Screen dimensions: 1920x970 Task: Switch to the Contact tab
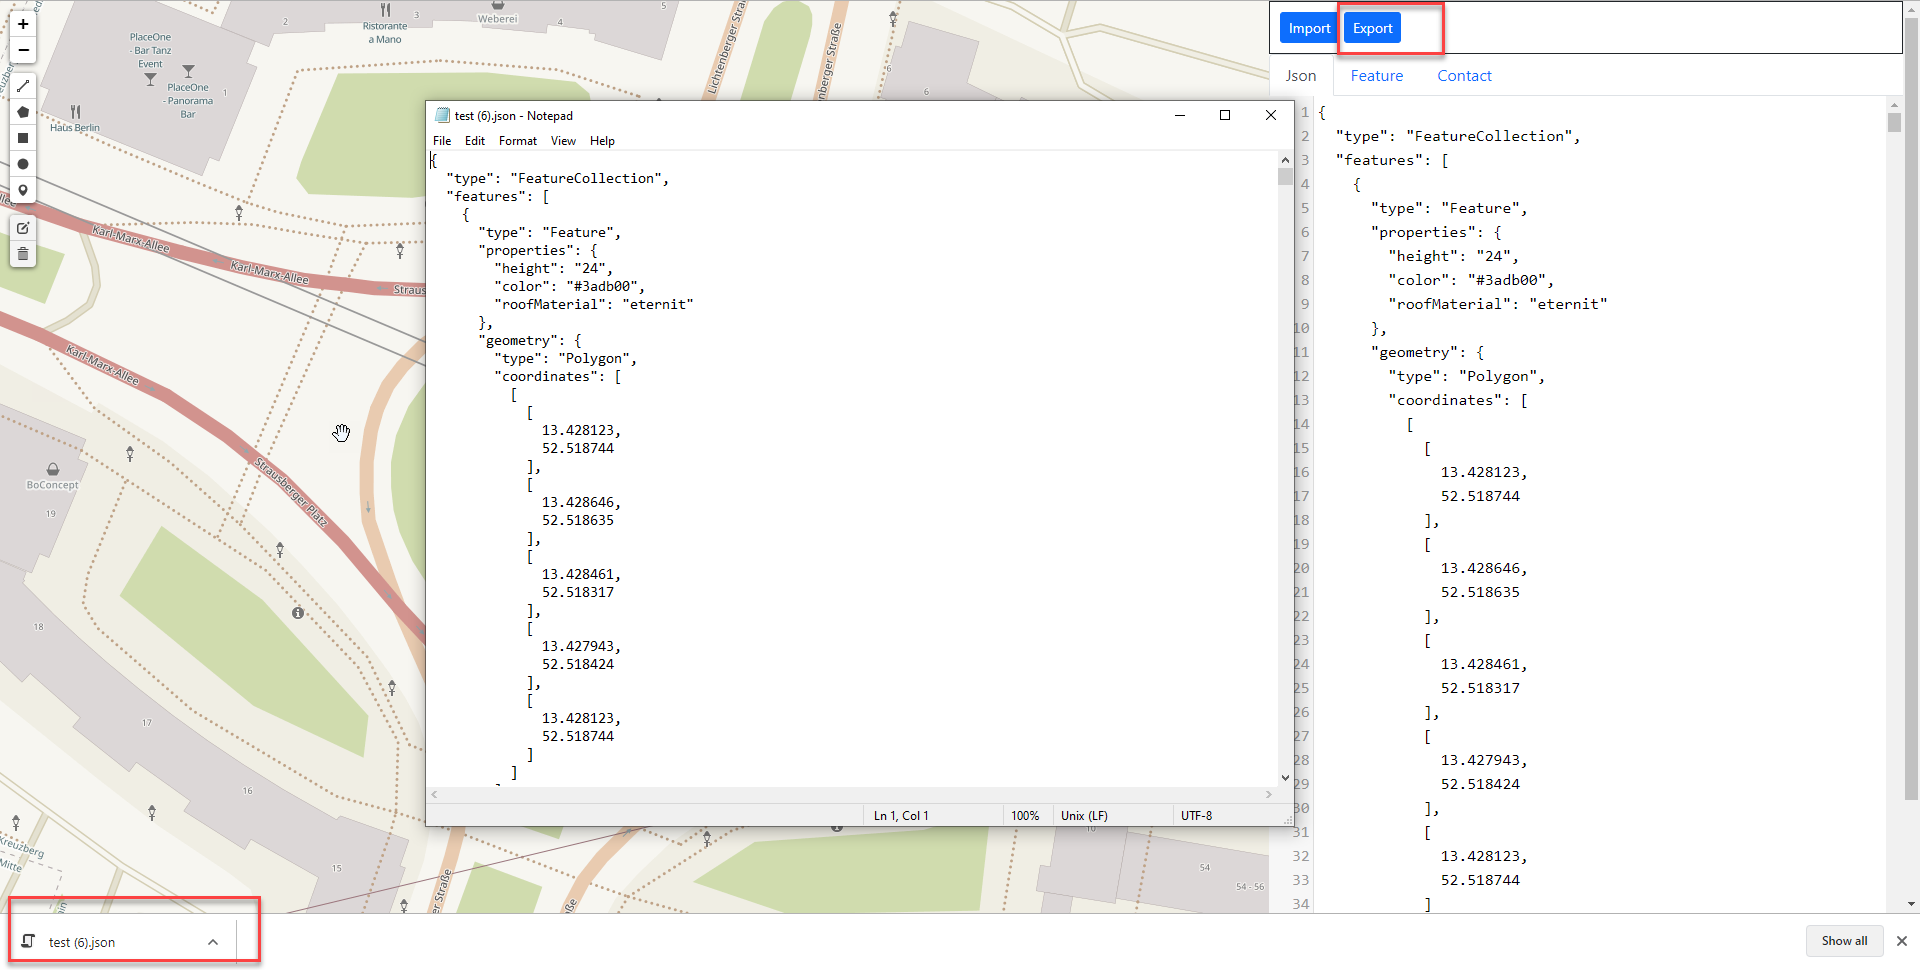(1464, 76)
